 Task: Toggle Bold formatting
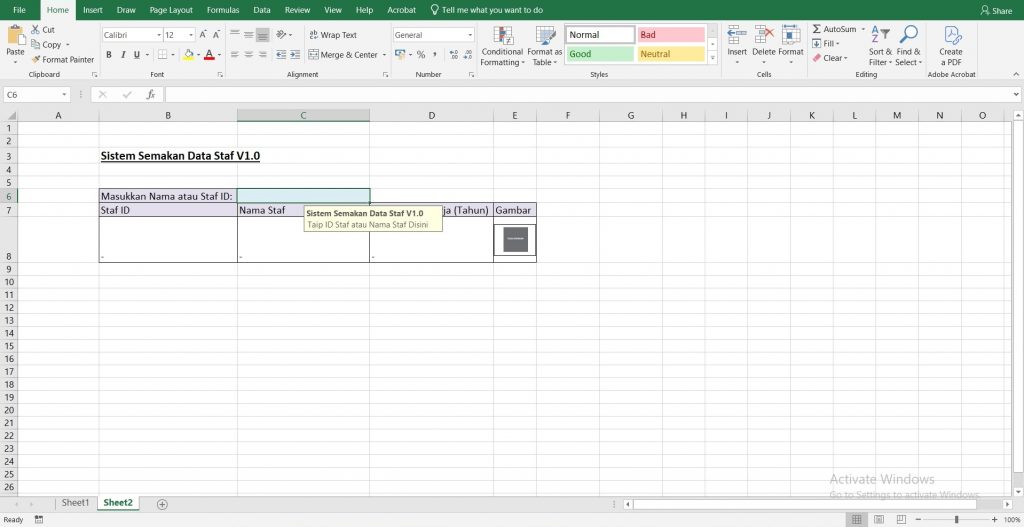click(x=109, y=55)
